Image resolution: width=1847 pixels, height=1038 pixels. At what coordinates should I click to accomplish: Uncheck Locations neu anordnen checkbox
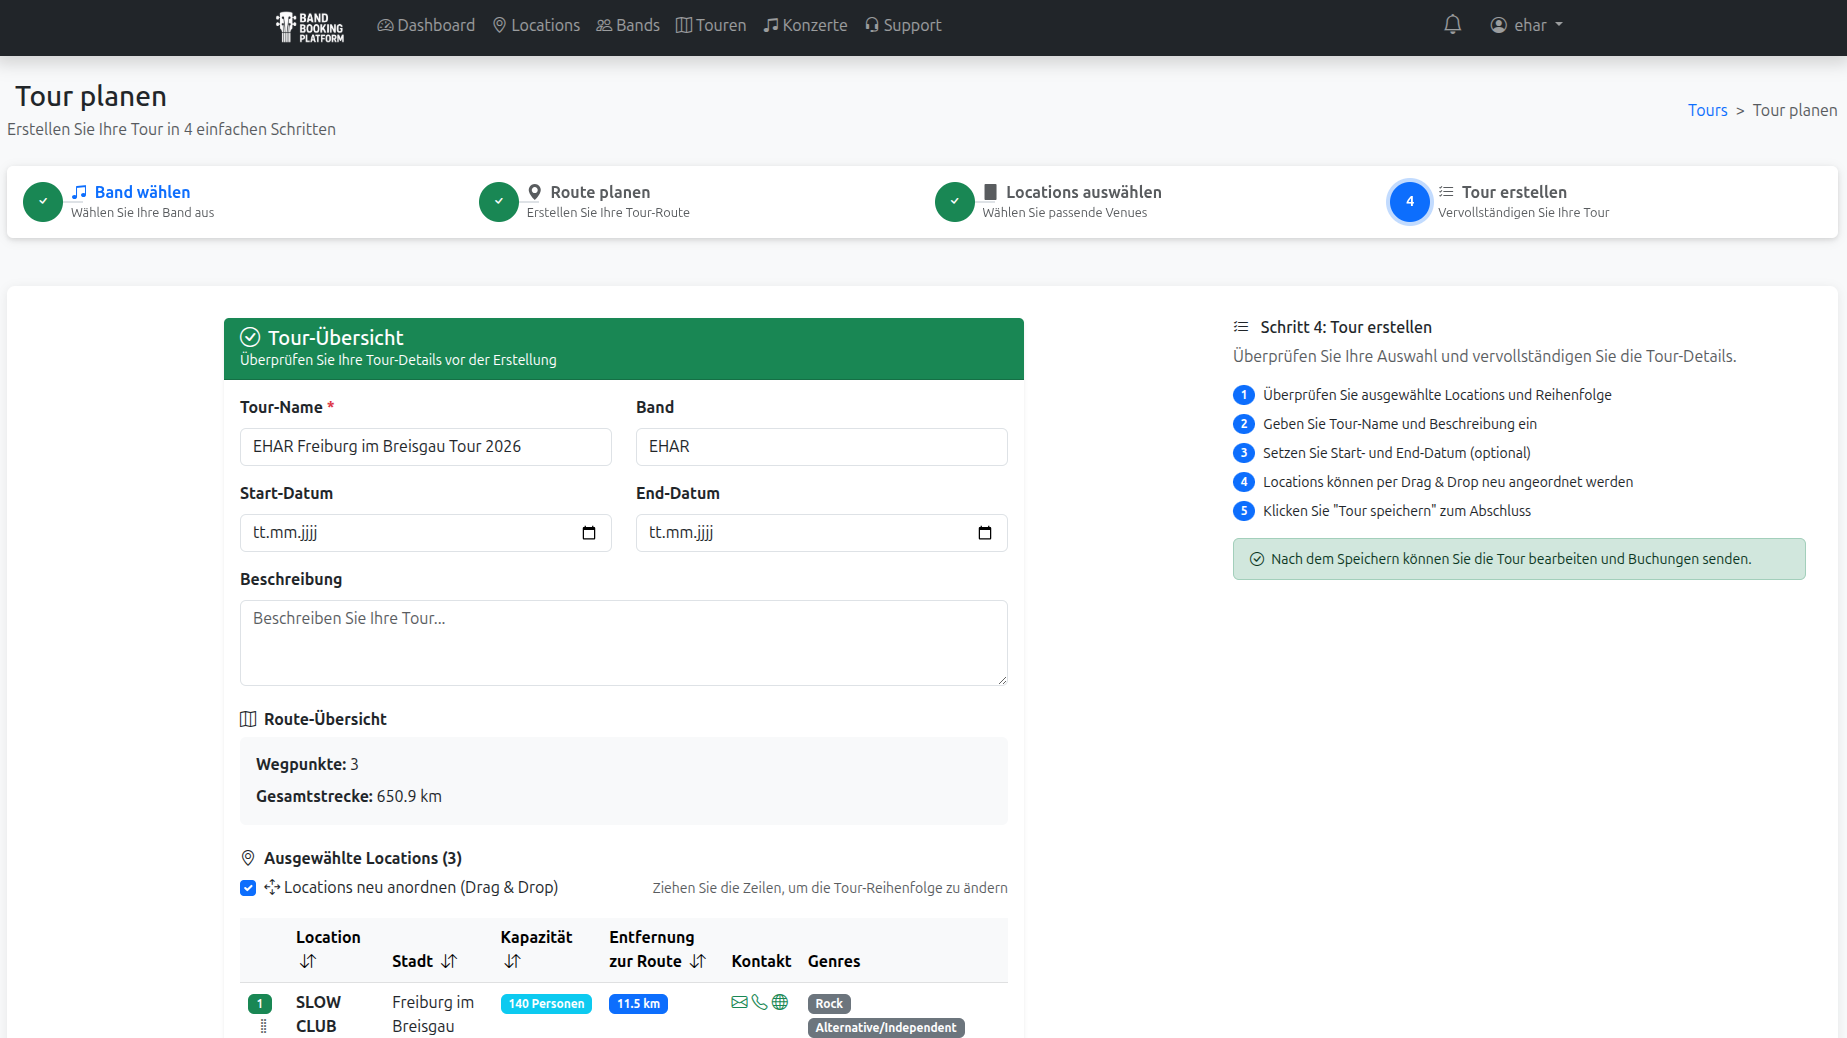tap(248, 888)
